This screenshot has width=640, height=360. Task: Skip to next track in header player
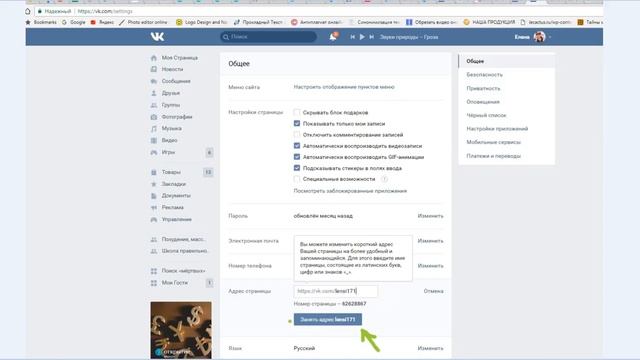pyautogui.click(x=371, y=37)
